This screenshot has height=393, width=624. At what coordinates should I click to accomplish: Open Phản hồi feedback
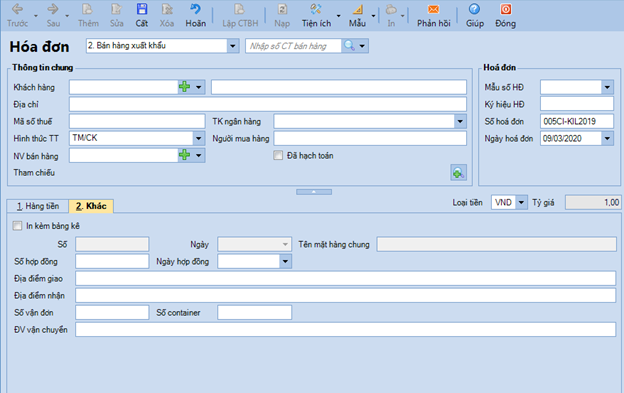pos(433,15)
